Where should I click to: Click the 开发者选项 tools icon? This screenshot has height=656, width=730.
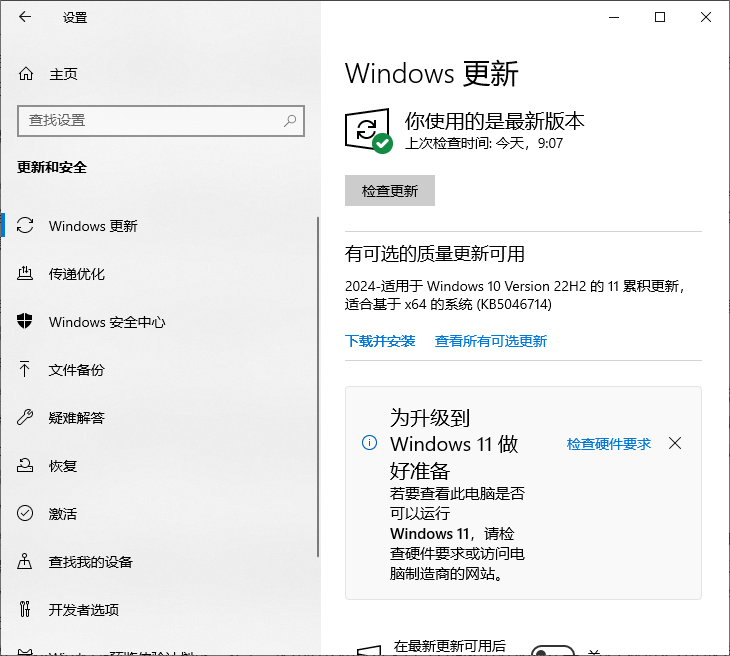pyautogui.click(x=25, y=609)
